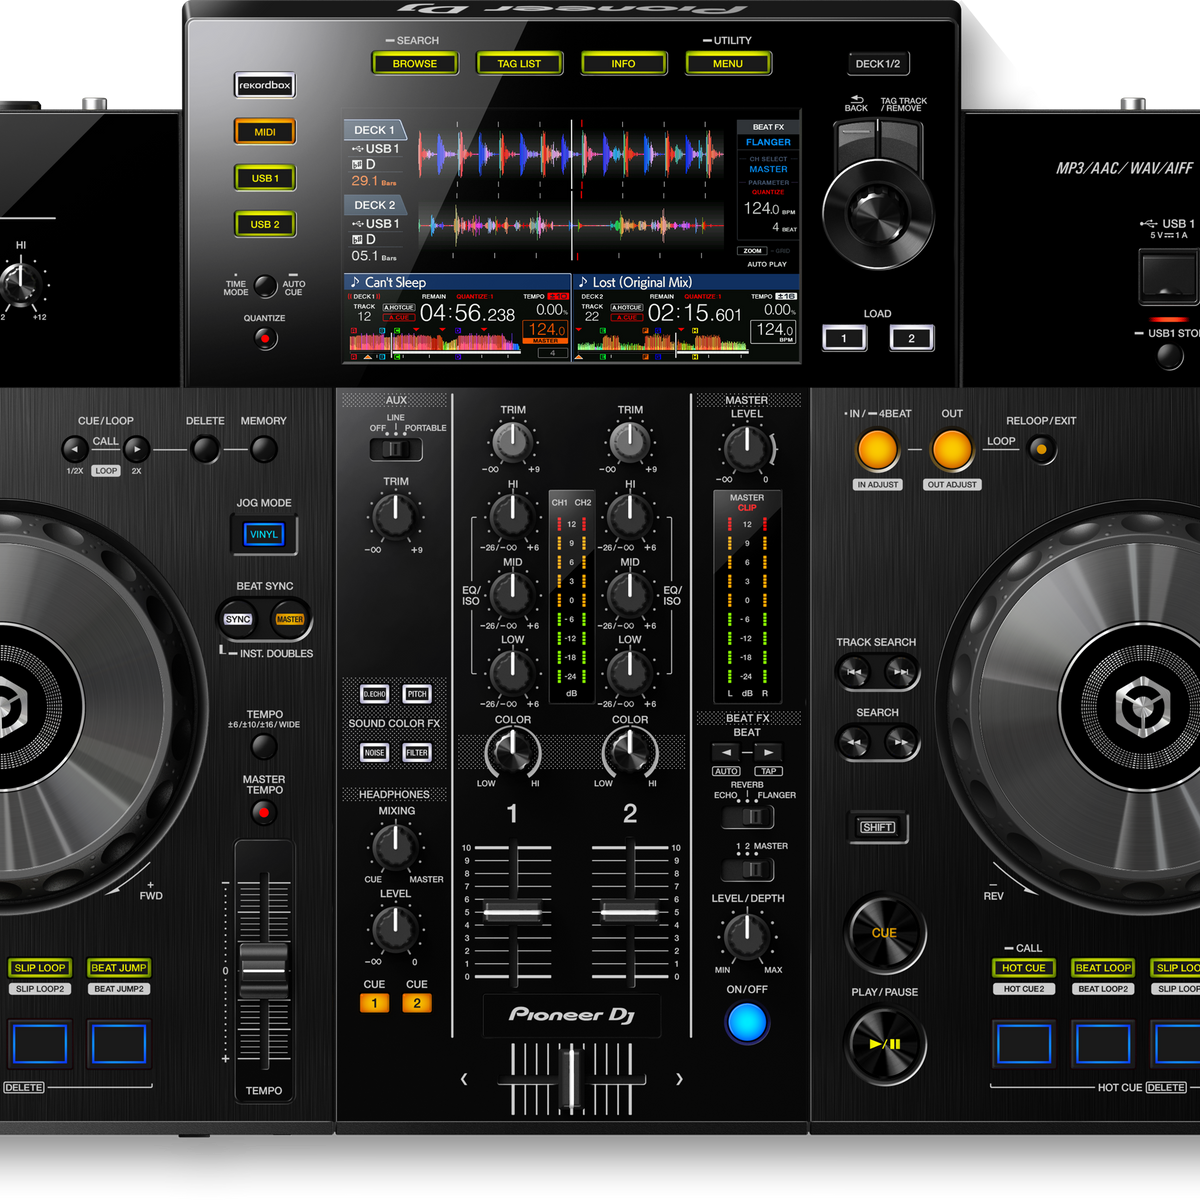Flip the AUX LINE/OFF/PORTABLE switch
The width and height of the screenshot is (1200, 1200).
click(x=396, y=449)
